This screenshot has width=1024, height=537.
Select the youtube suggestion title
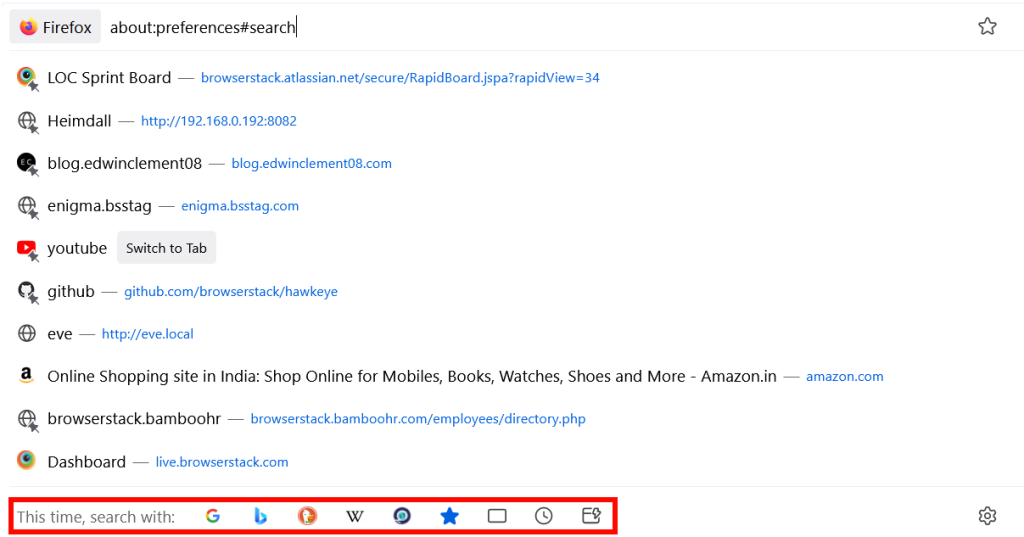click(x=77, y=248)
